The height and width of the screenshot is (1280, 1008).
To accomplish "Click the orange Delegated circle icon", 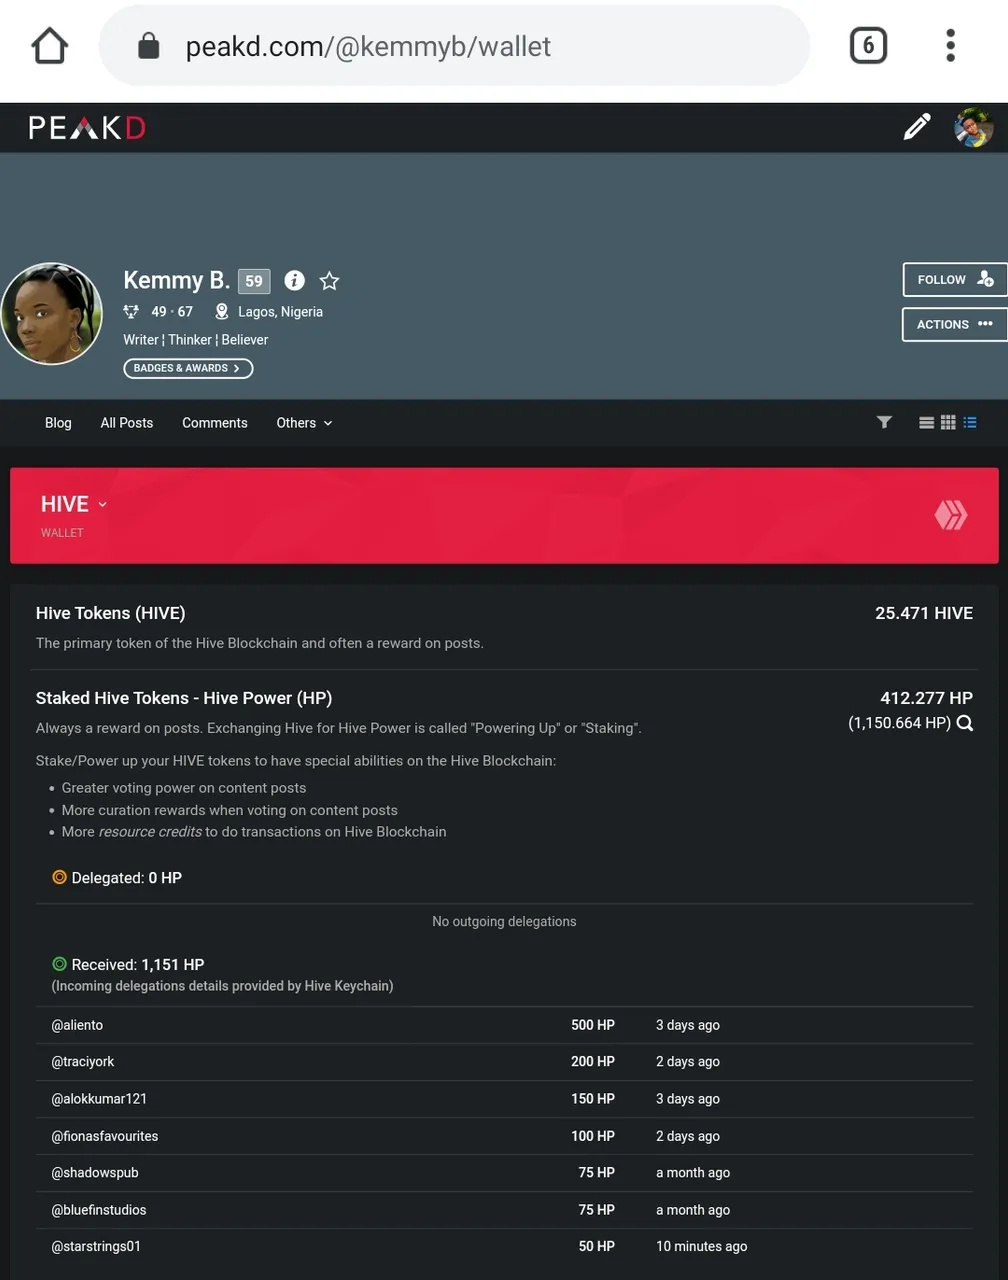I will point(59,877).
